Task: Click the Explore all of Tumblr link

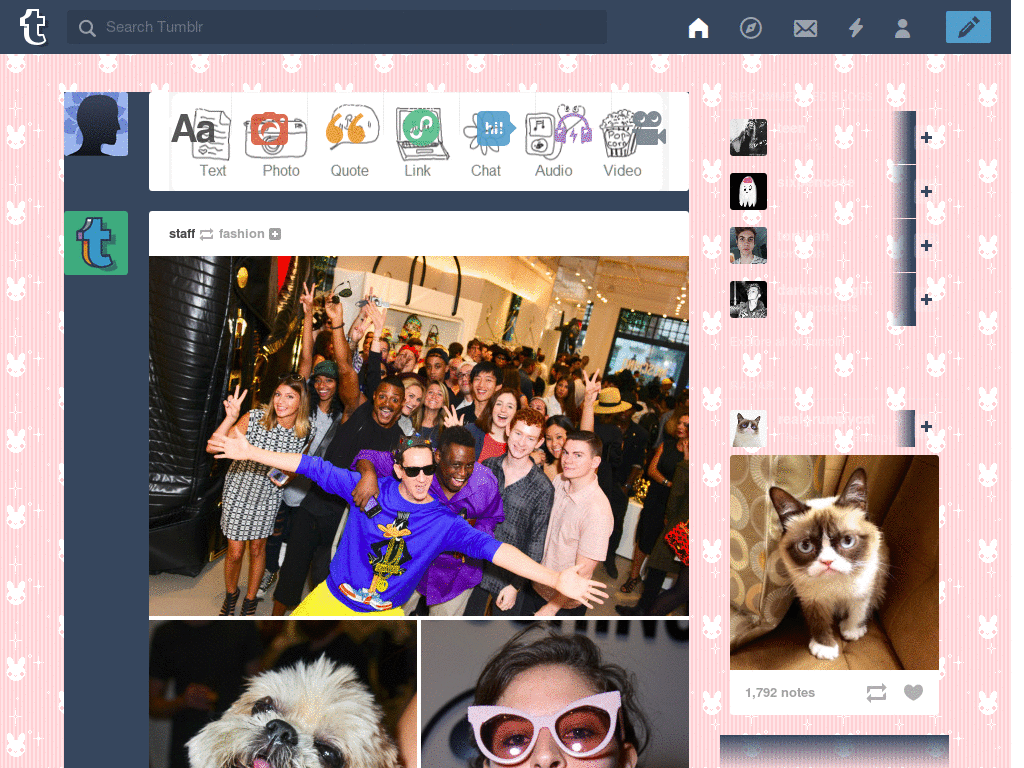Action: [x=787, y=341]
